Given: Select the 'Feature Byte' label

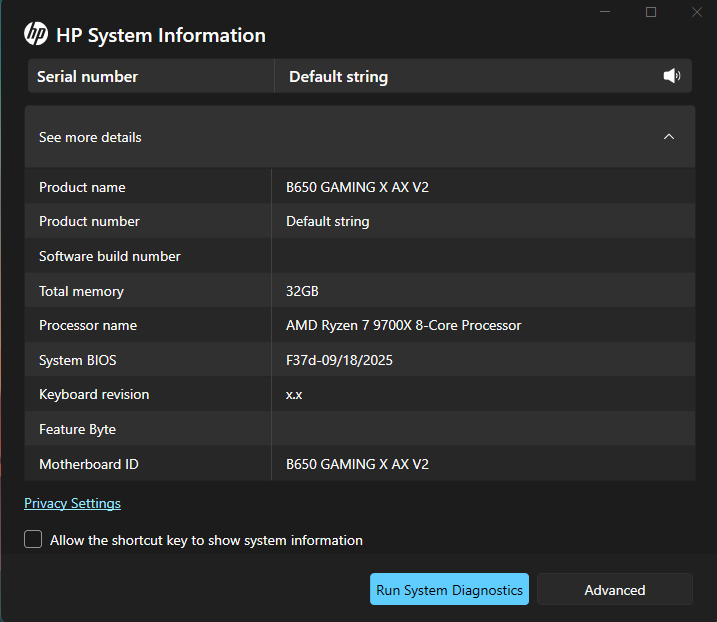Looking at the screenshot, I should tap(77, 429).
